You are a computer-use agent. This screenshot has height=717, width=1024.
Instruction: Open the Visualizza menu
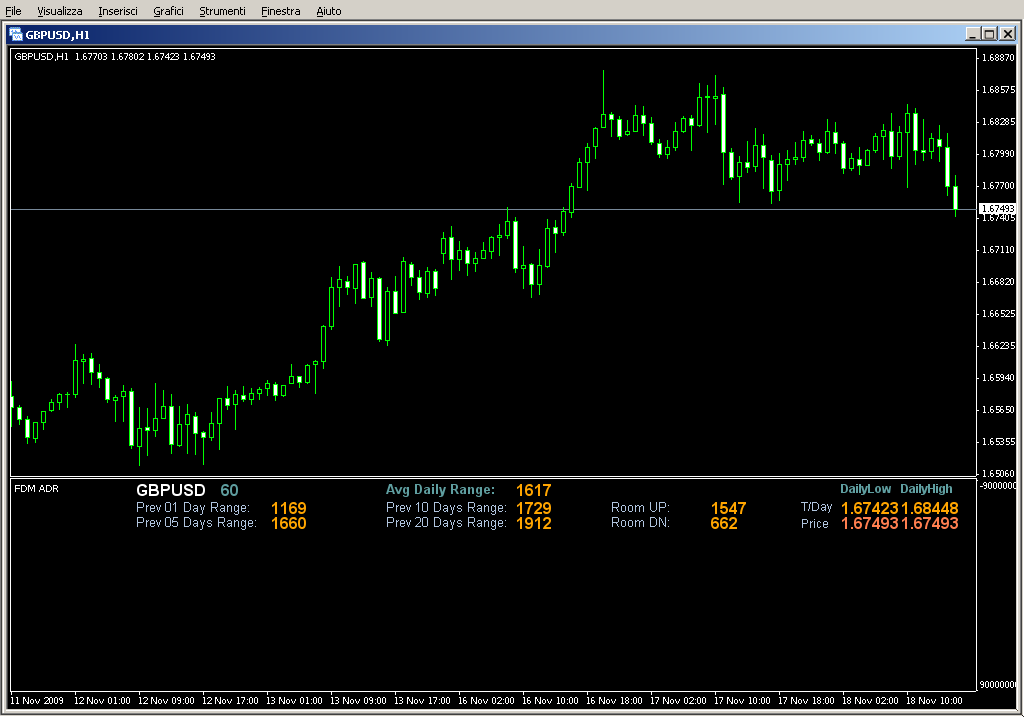tap(60, 11)
